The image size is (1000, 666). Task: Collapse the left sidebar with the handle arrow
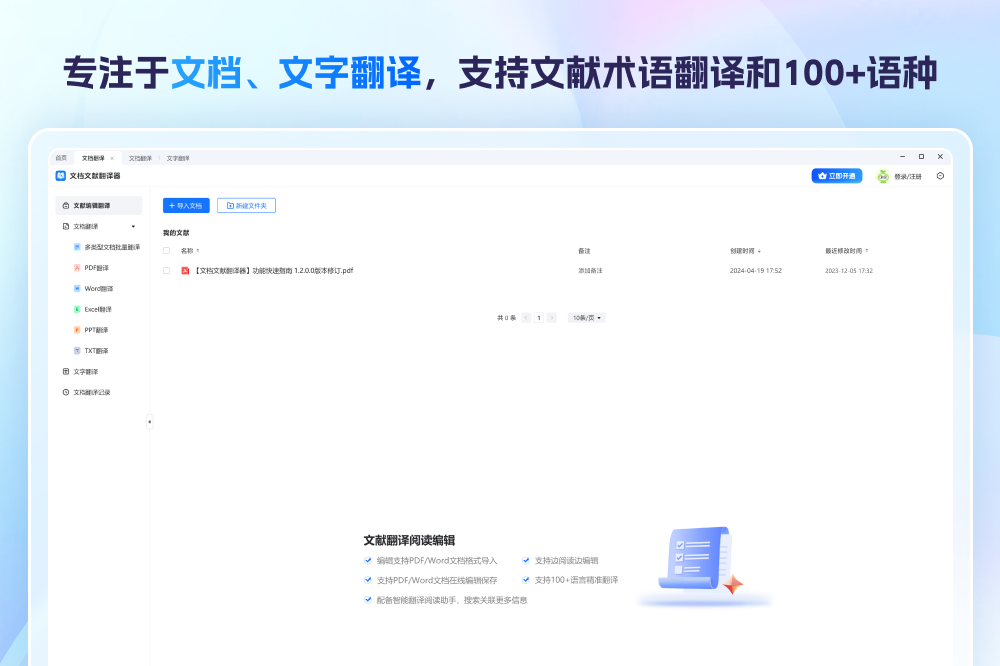(149, 422)
